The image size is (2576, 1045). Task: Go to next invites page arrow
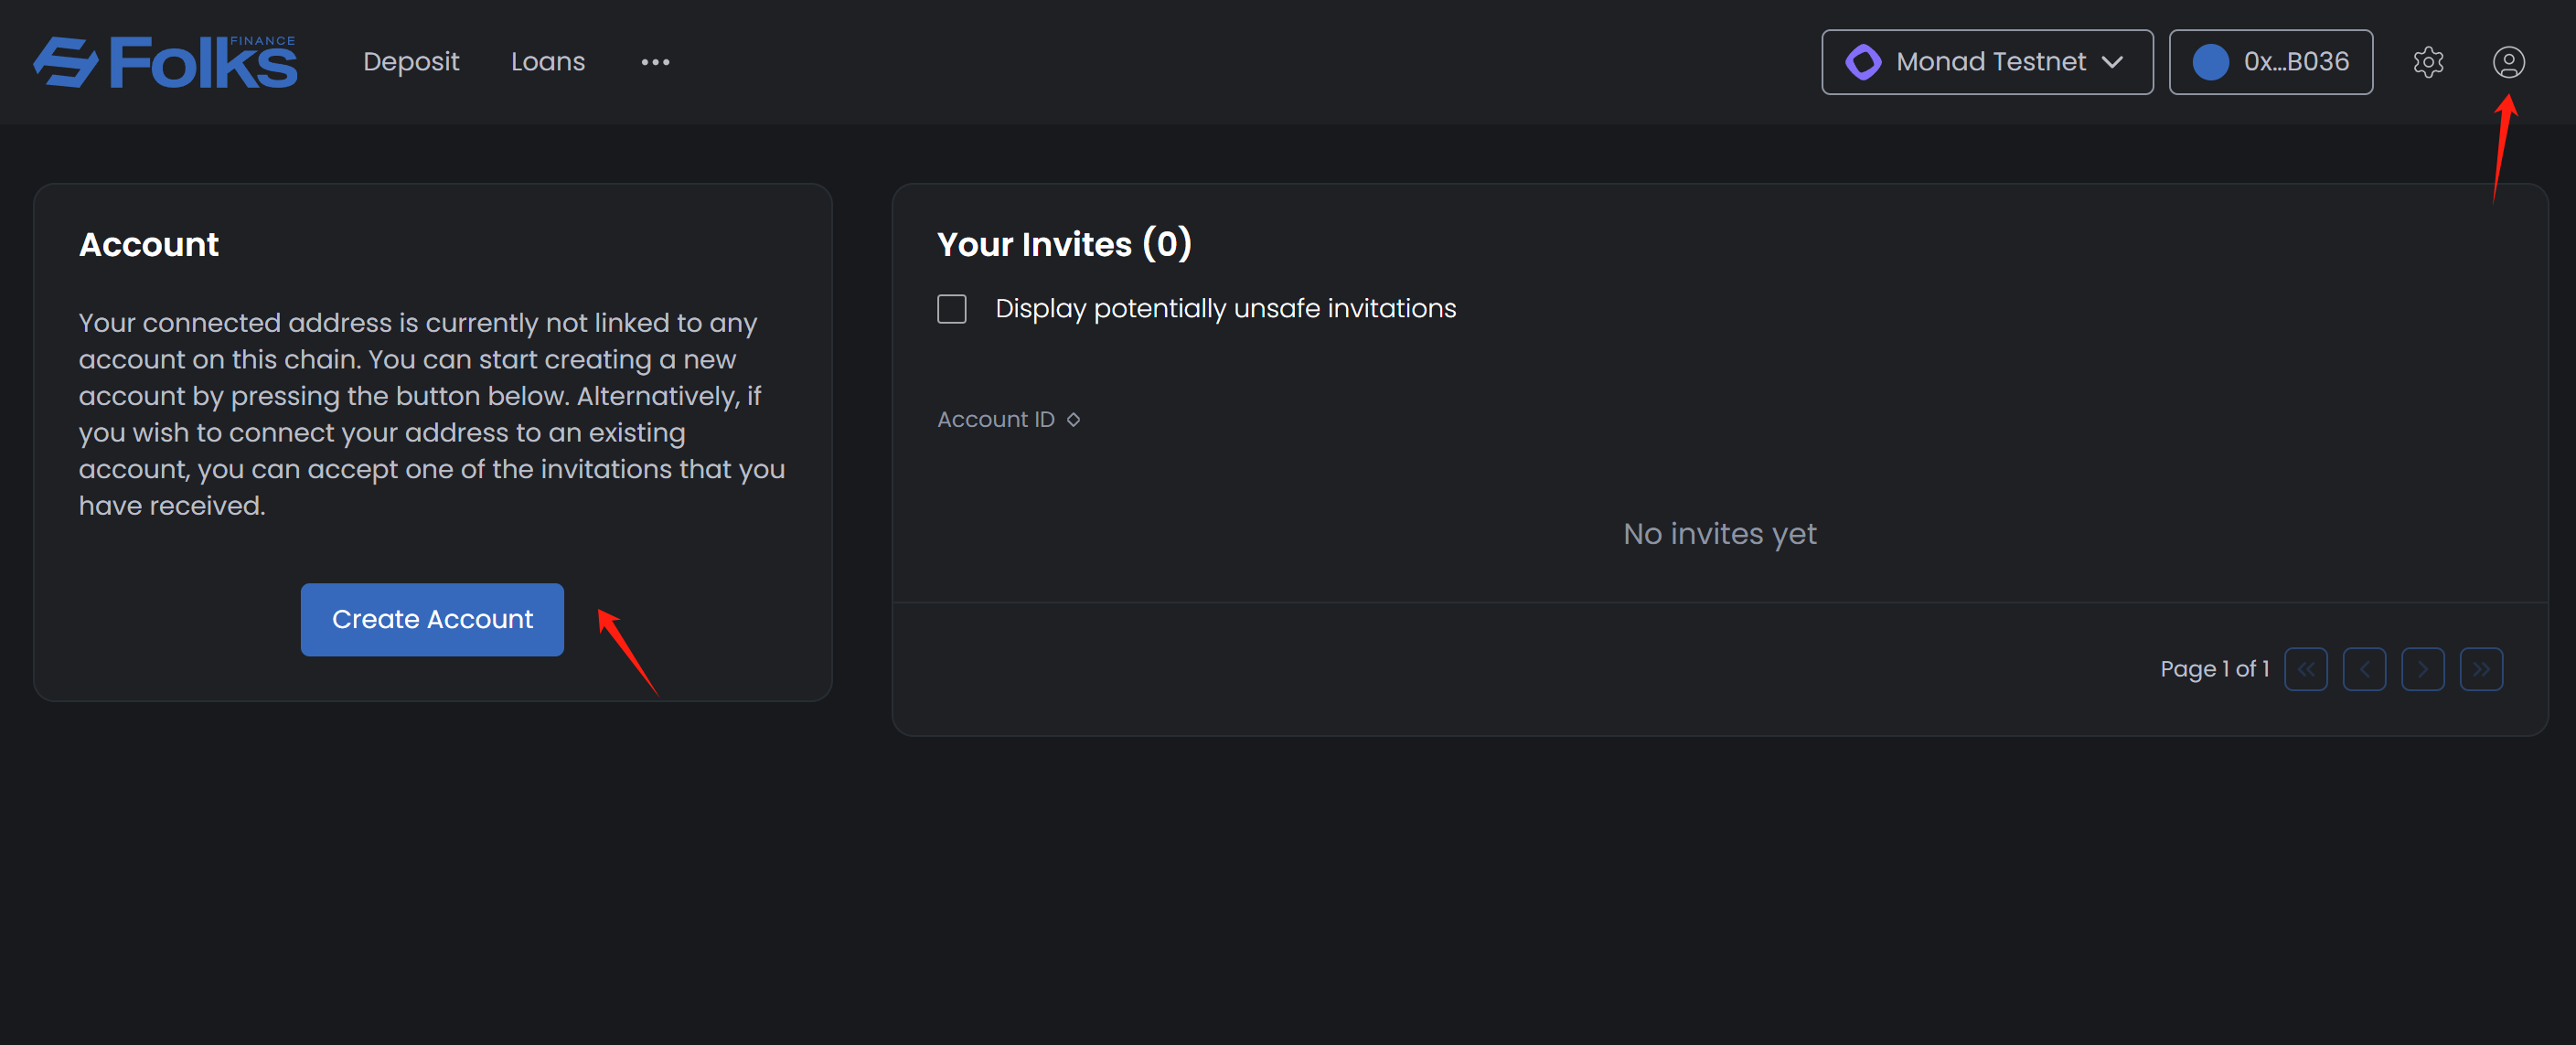[x=2422, y=669]
